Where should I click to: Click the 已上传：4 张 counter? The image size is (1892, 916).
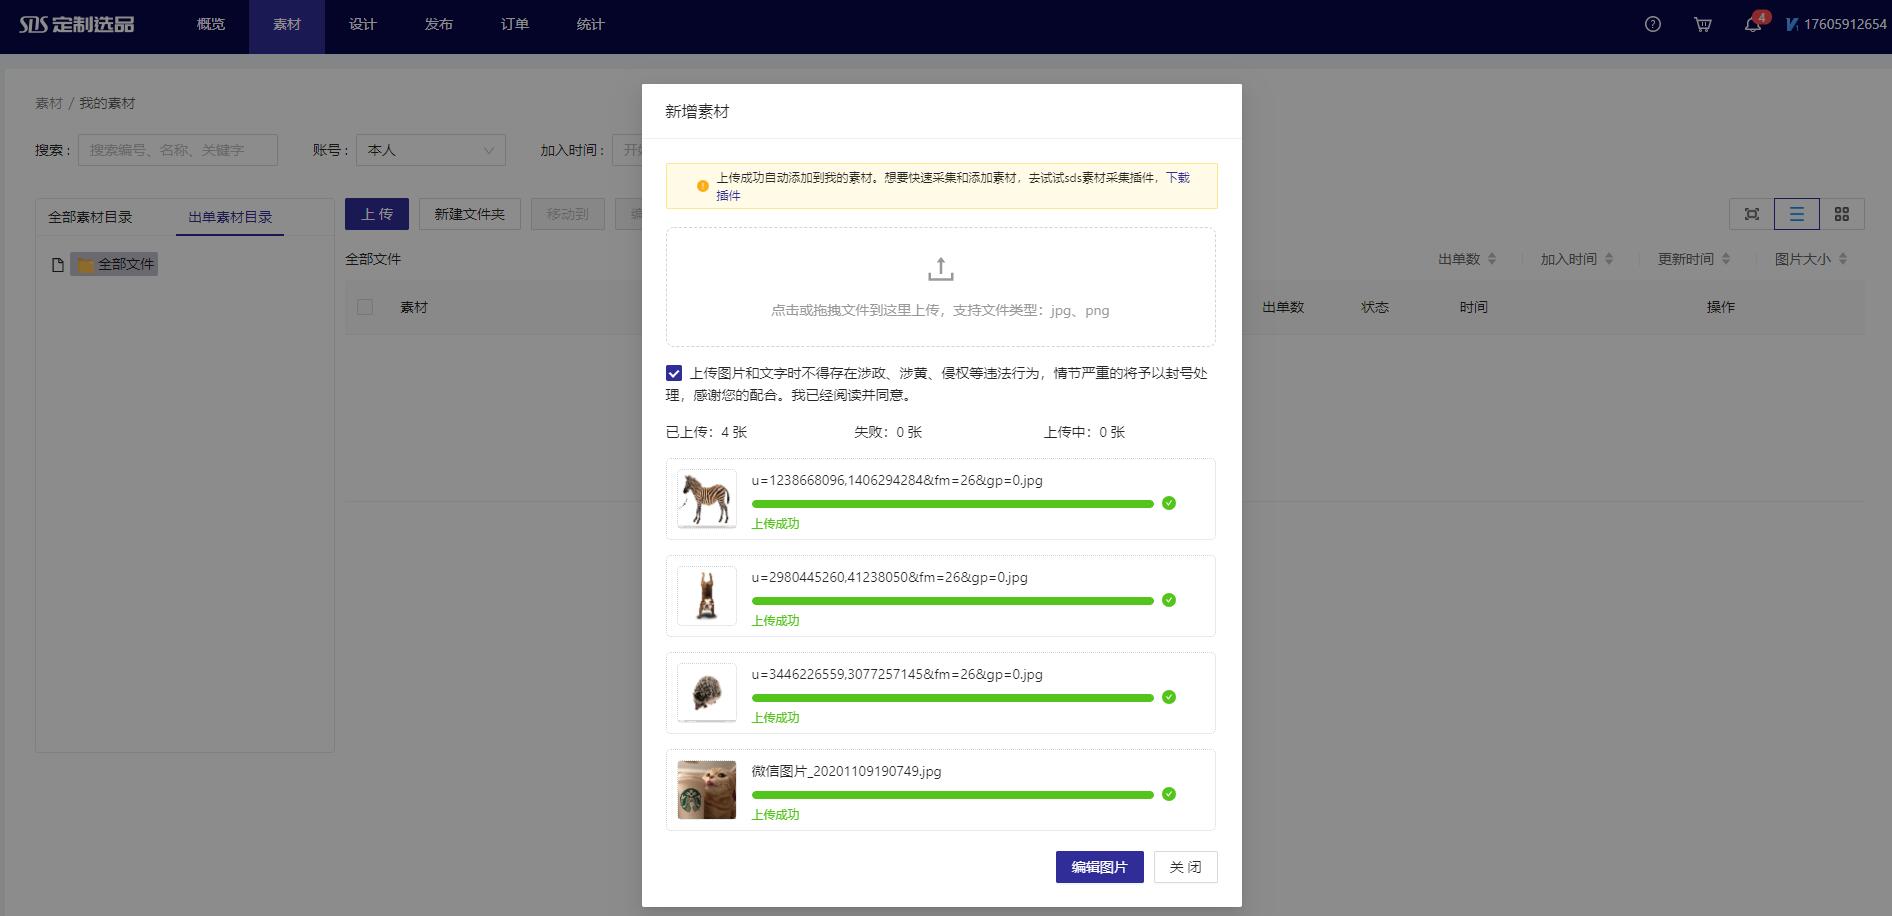click(x=707, y=432)
